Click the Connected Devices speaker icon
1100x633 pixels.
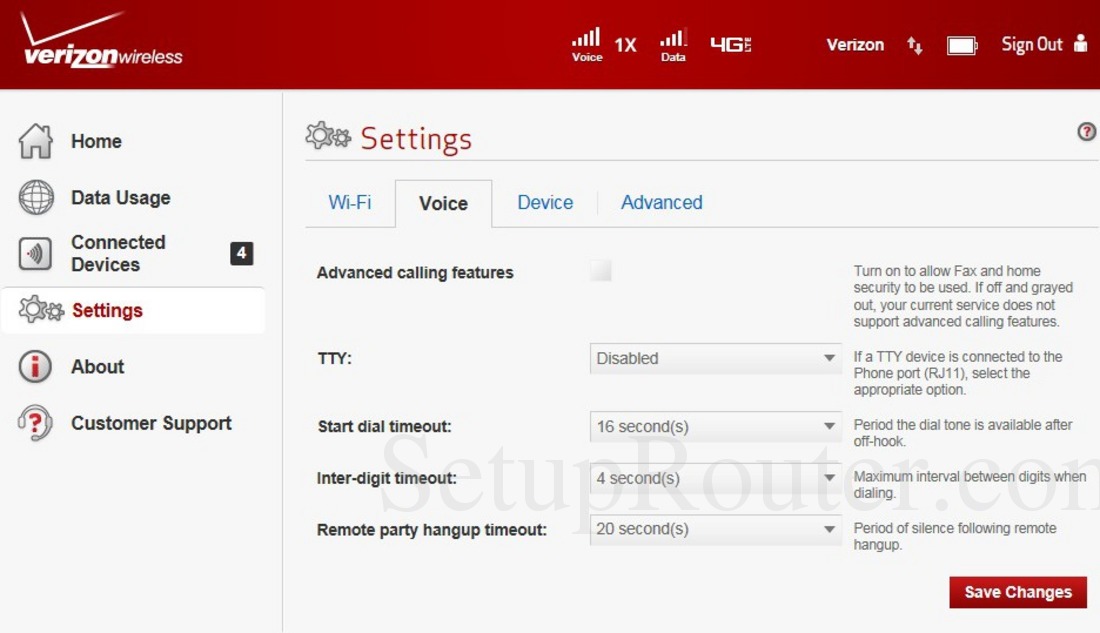tap(36, 253)
